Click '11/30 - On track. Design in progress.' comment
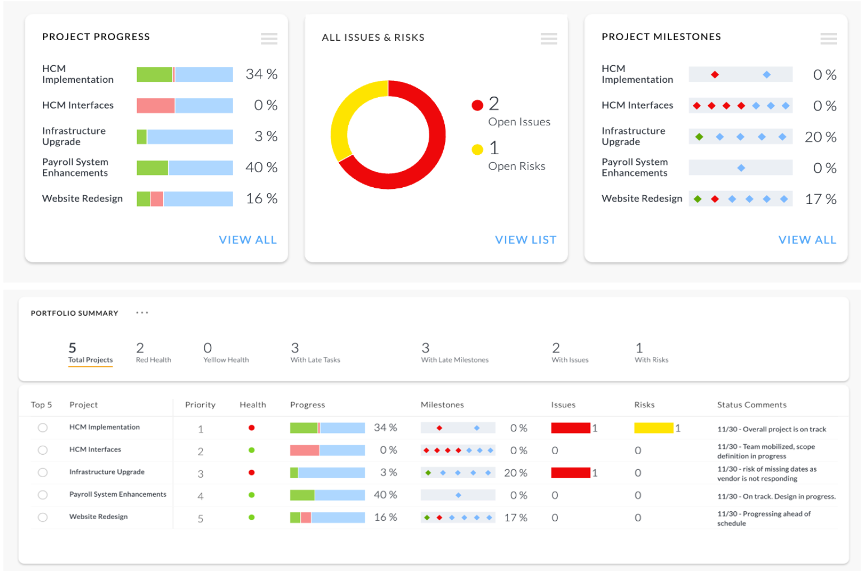This screenshot has width=864, height=572. pyautogui.click(x=776, y=496)
